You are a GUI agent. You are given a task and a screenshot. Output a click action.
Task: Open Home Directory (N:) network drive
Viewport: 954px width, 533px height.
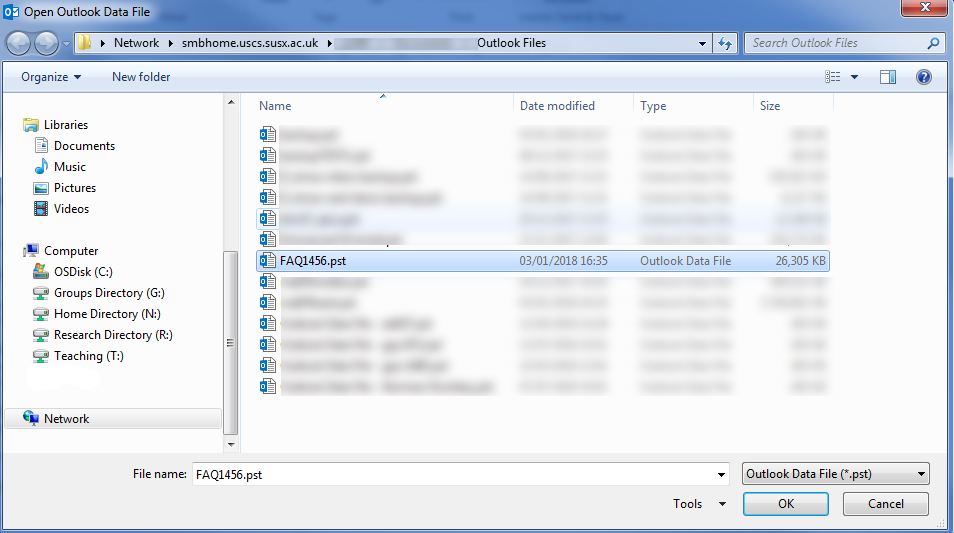(107, 314)
